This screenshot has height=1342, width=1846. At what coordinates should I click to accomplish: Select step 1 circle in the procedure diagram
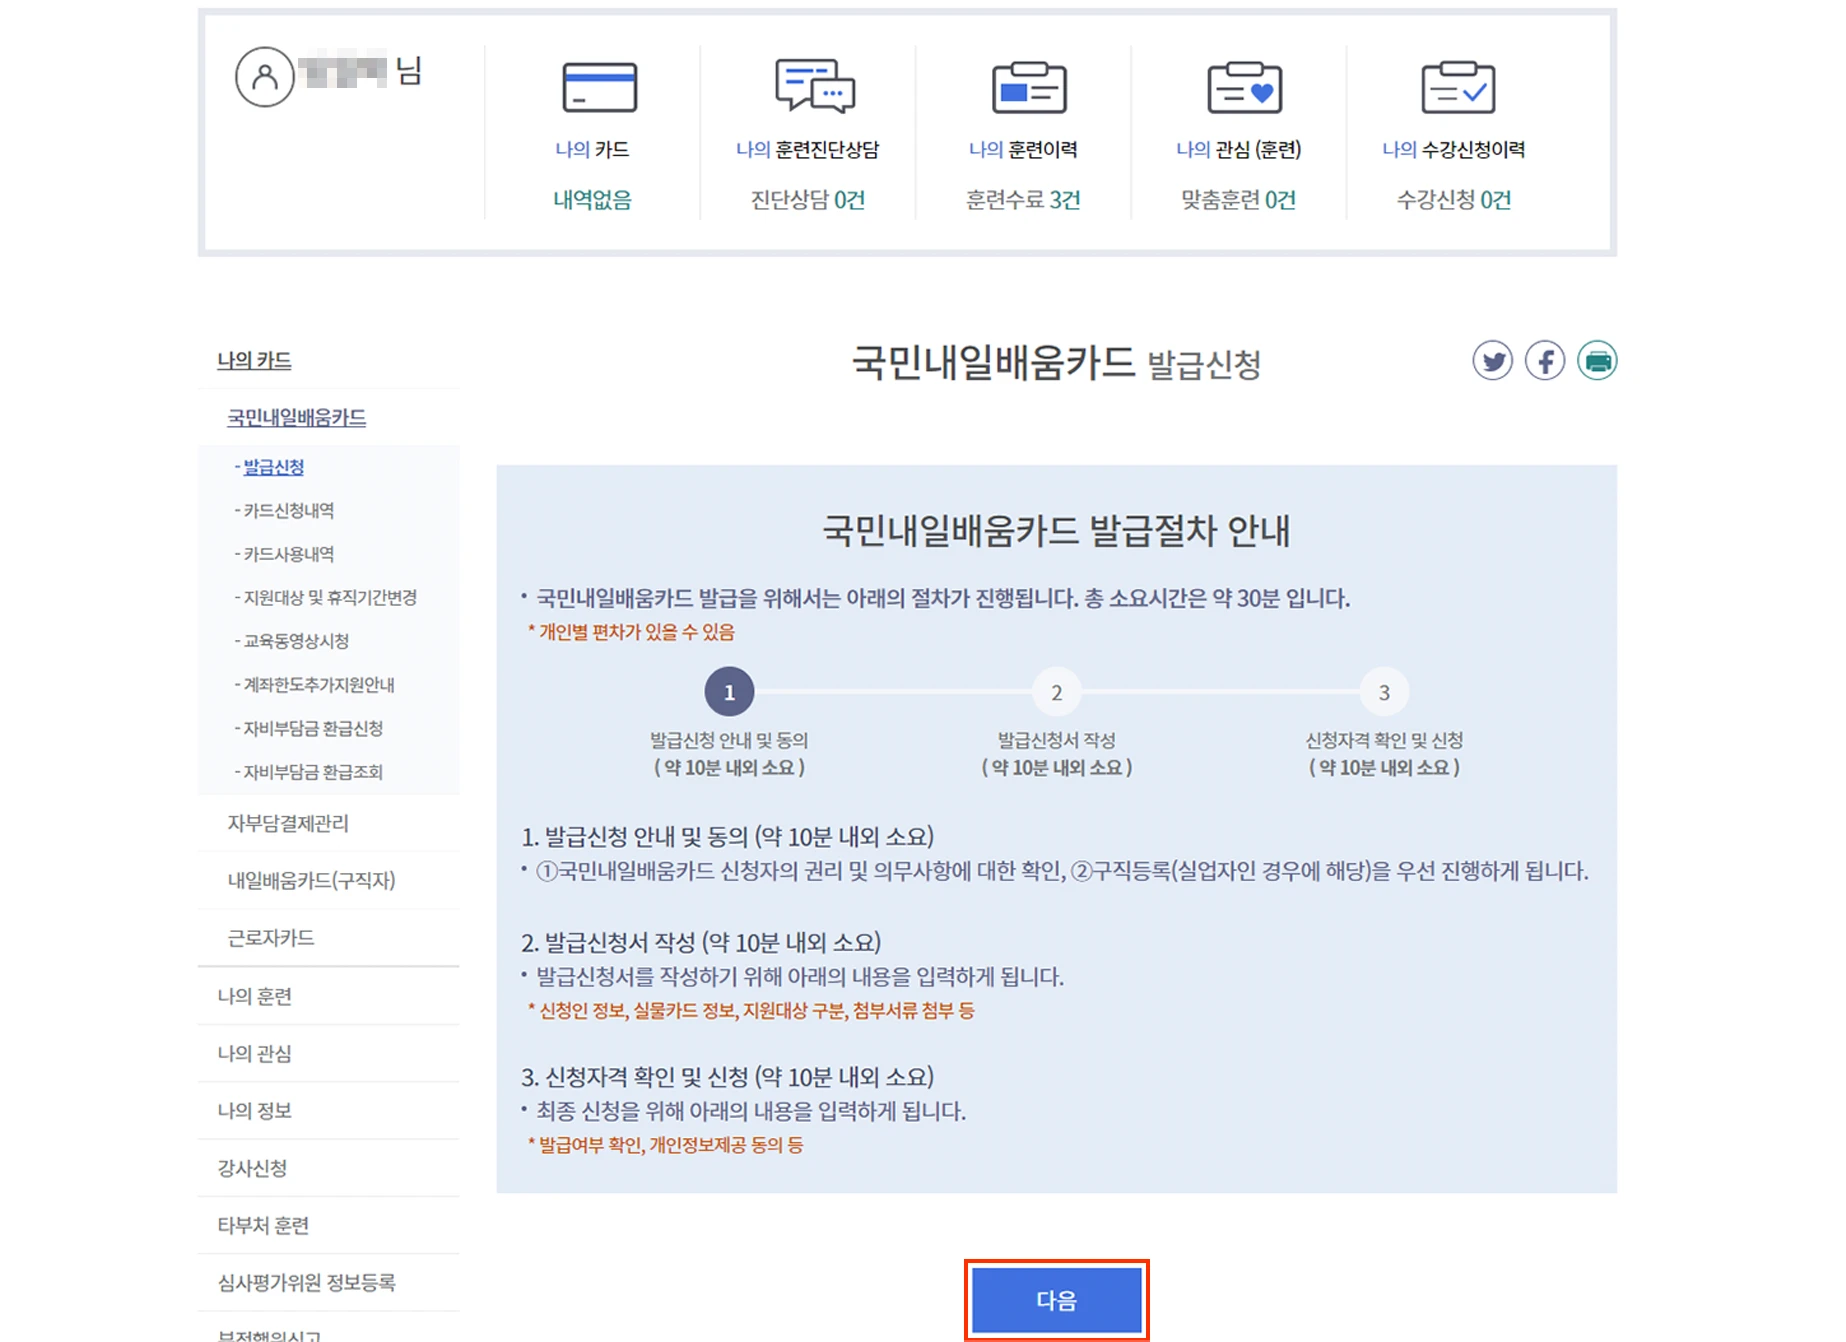click(x=729, y=691)
